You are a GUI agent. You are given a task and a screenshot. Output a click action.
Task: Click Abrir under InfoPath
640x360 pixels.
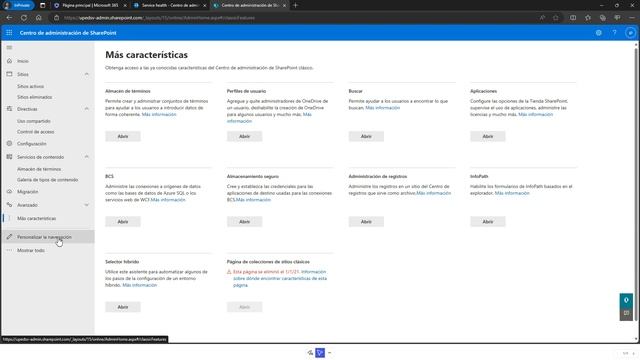click(x=488, y=222)
